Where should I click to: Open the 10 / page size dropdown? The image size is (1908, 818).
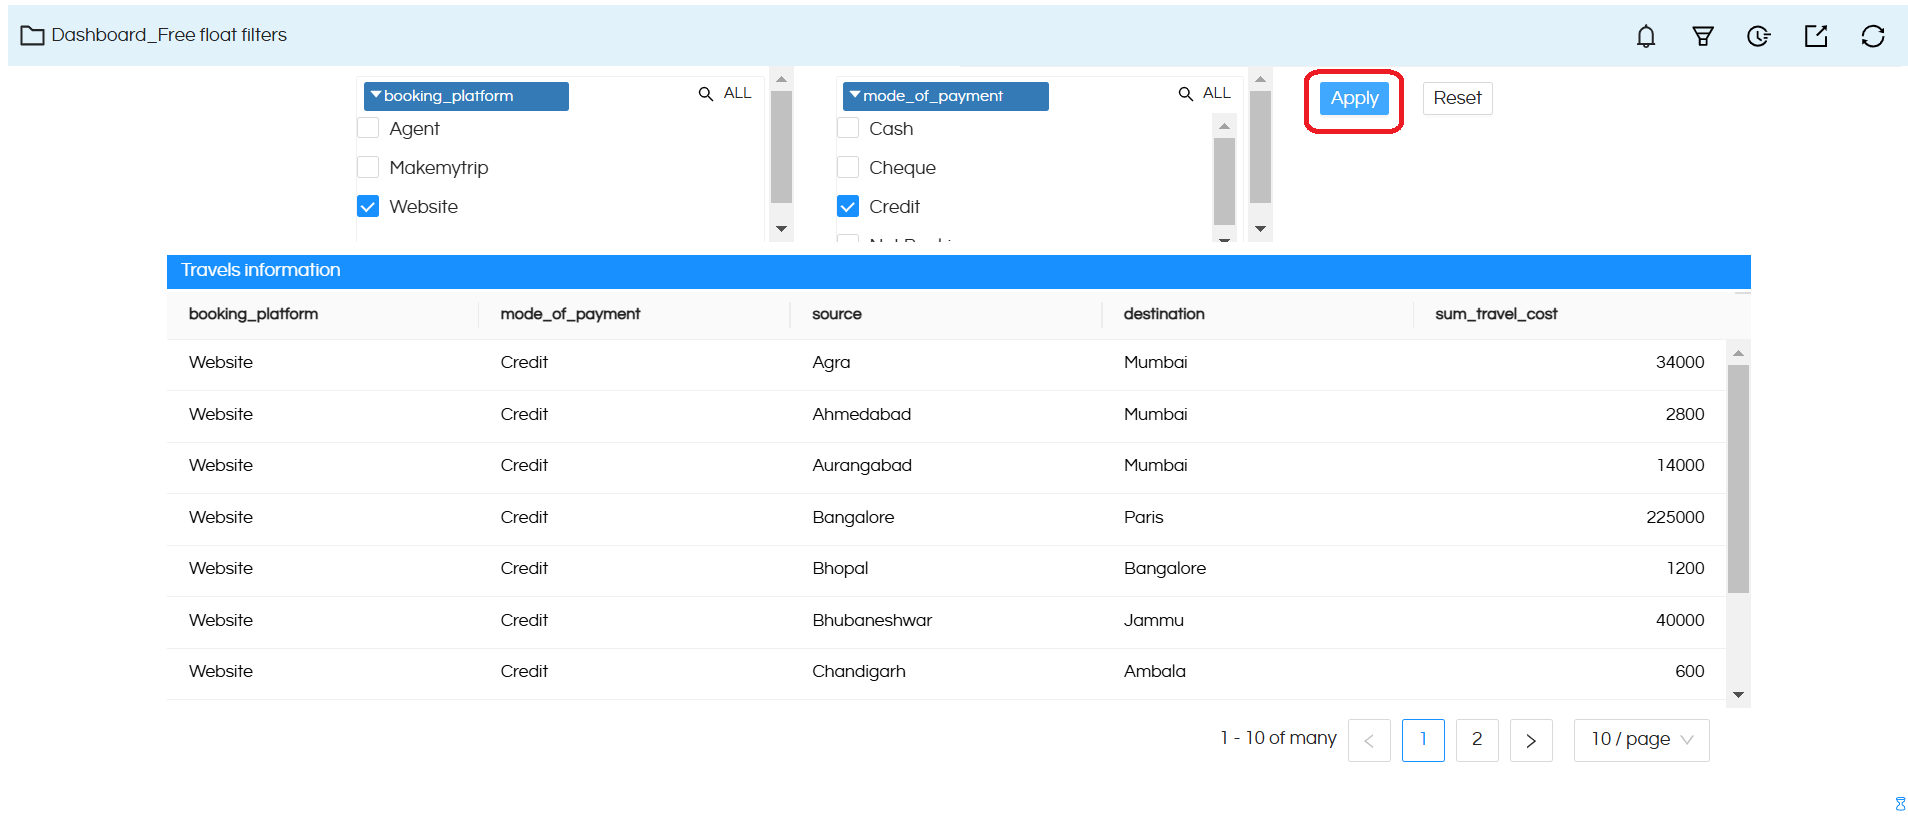coord(1641,740)
